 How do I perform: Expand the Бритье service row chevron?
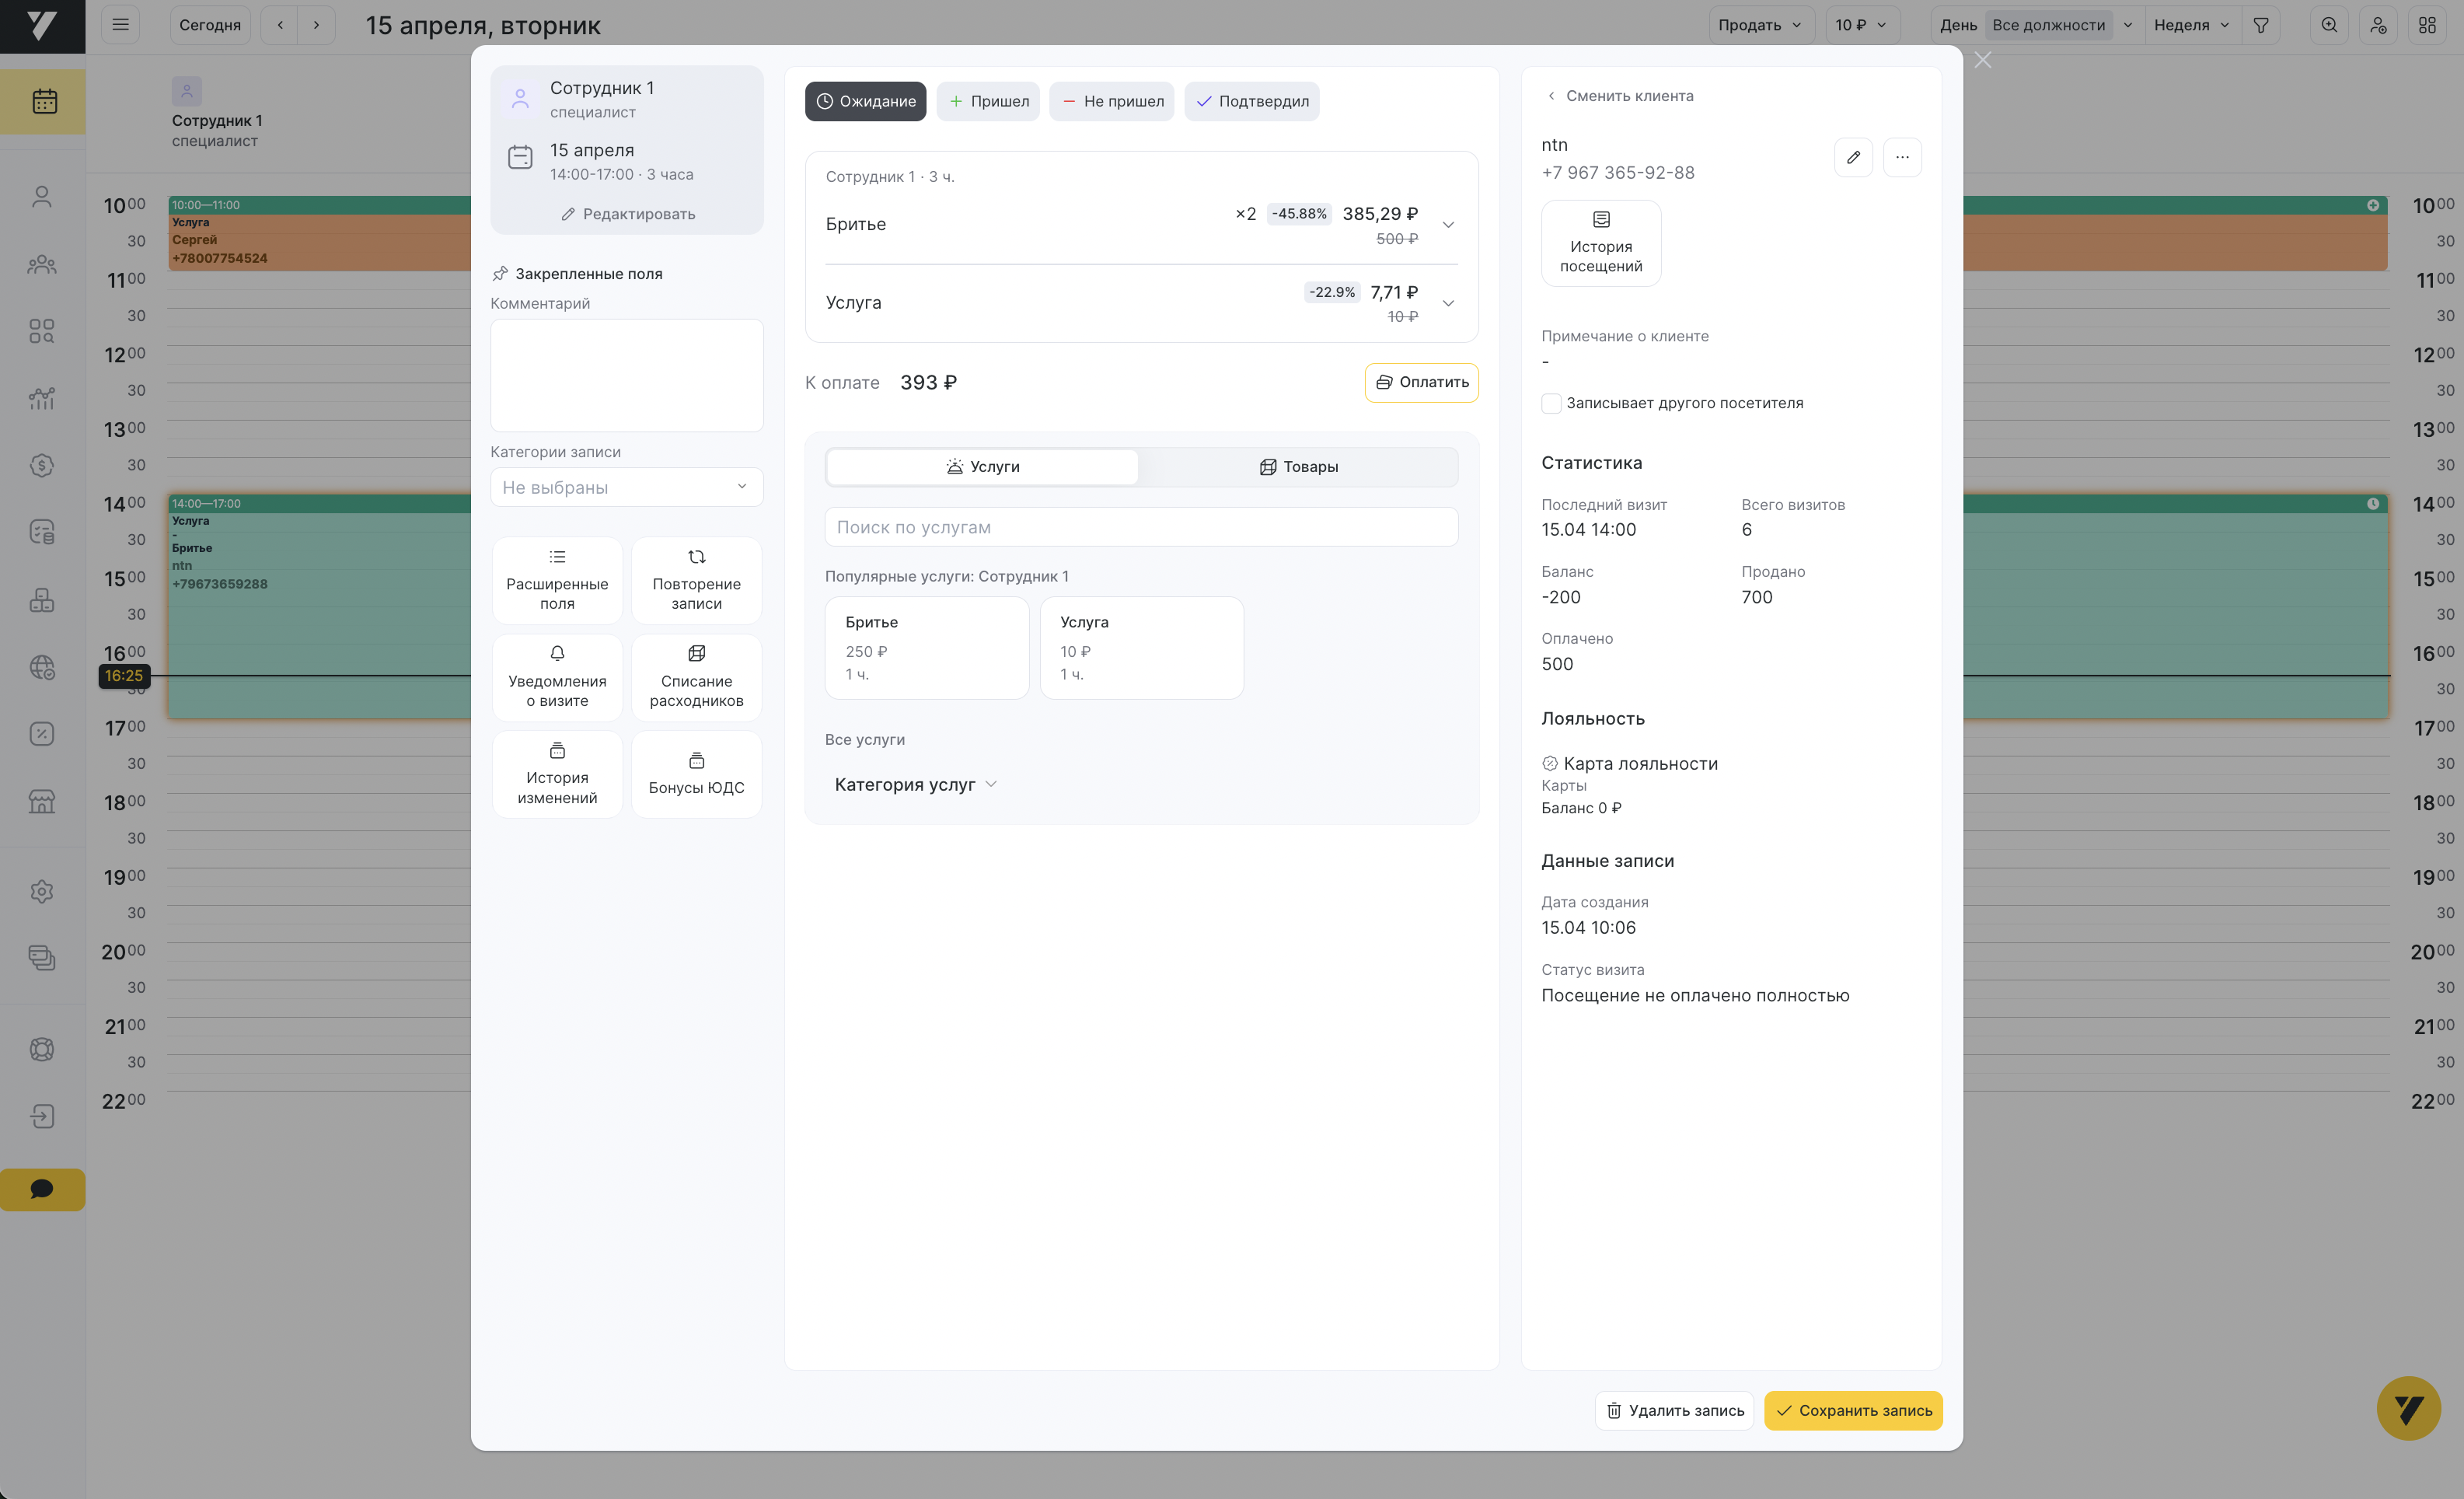click(1447, 225)
